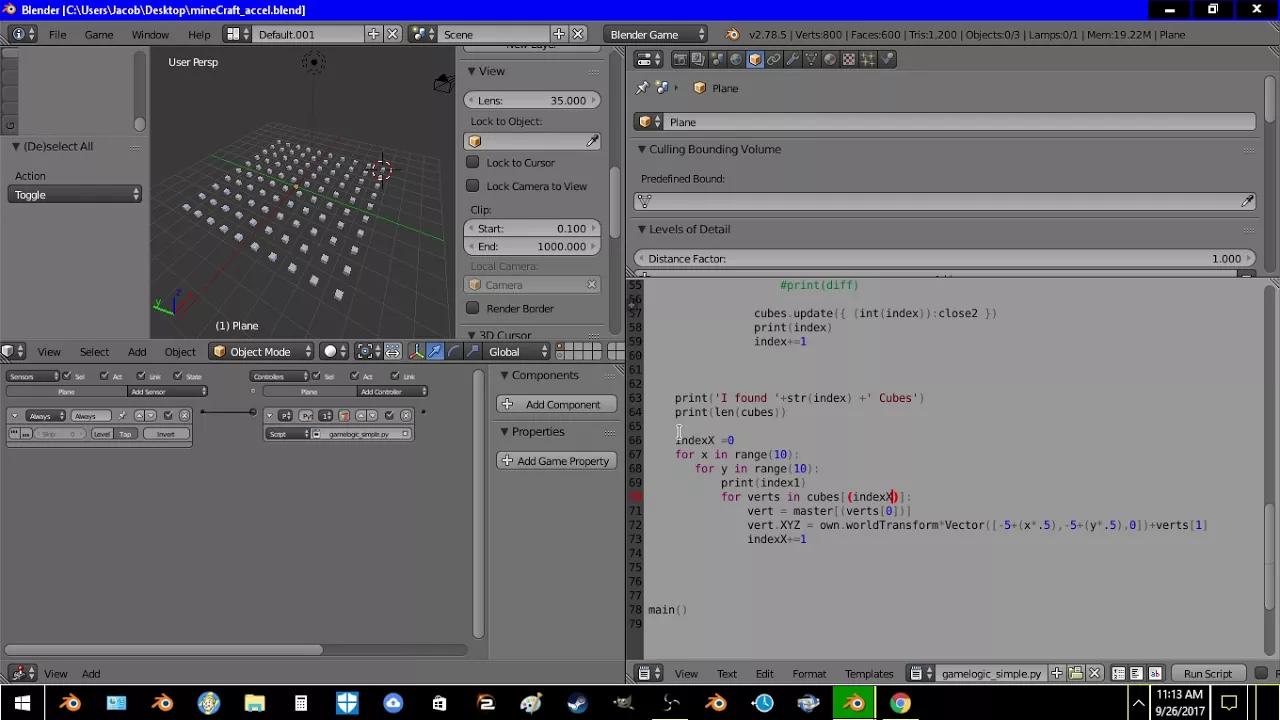The width and height of the screenshot is (1280, 720).
Task: Collapse the Culling Bounding Volume panel
Action: click(x=642, y=149)
